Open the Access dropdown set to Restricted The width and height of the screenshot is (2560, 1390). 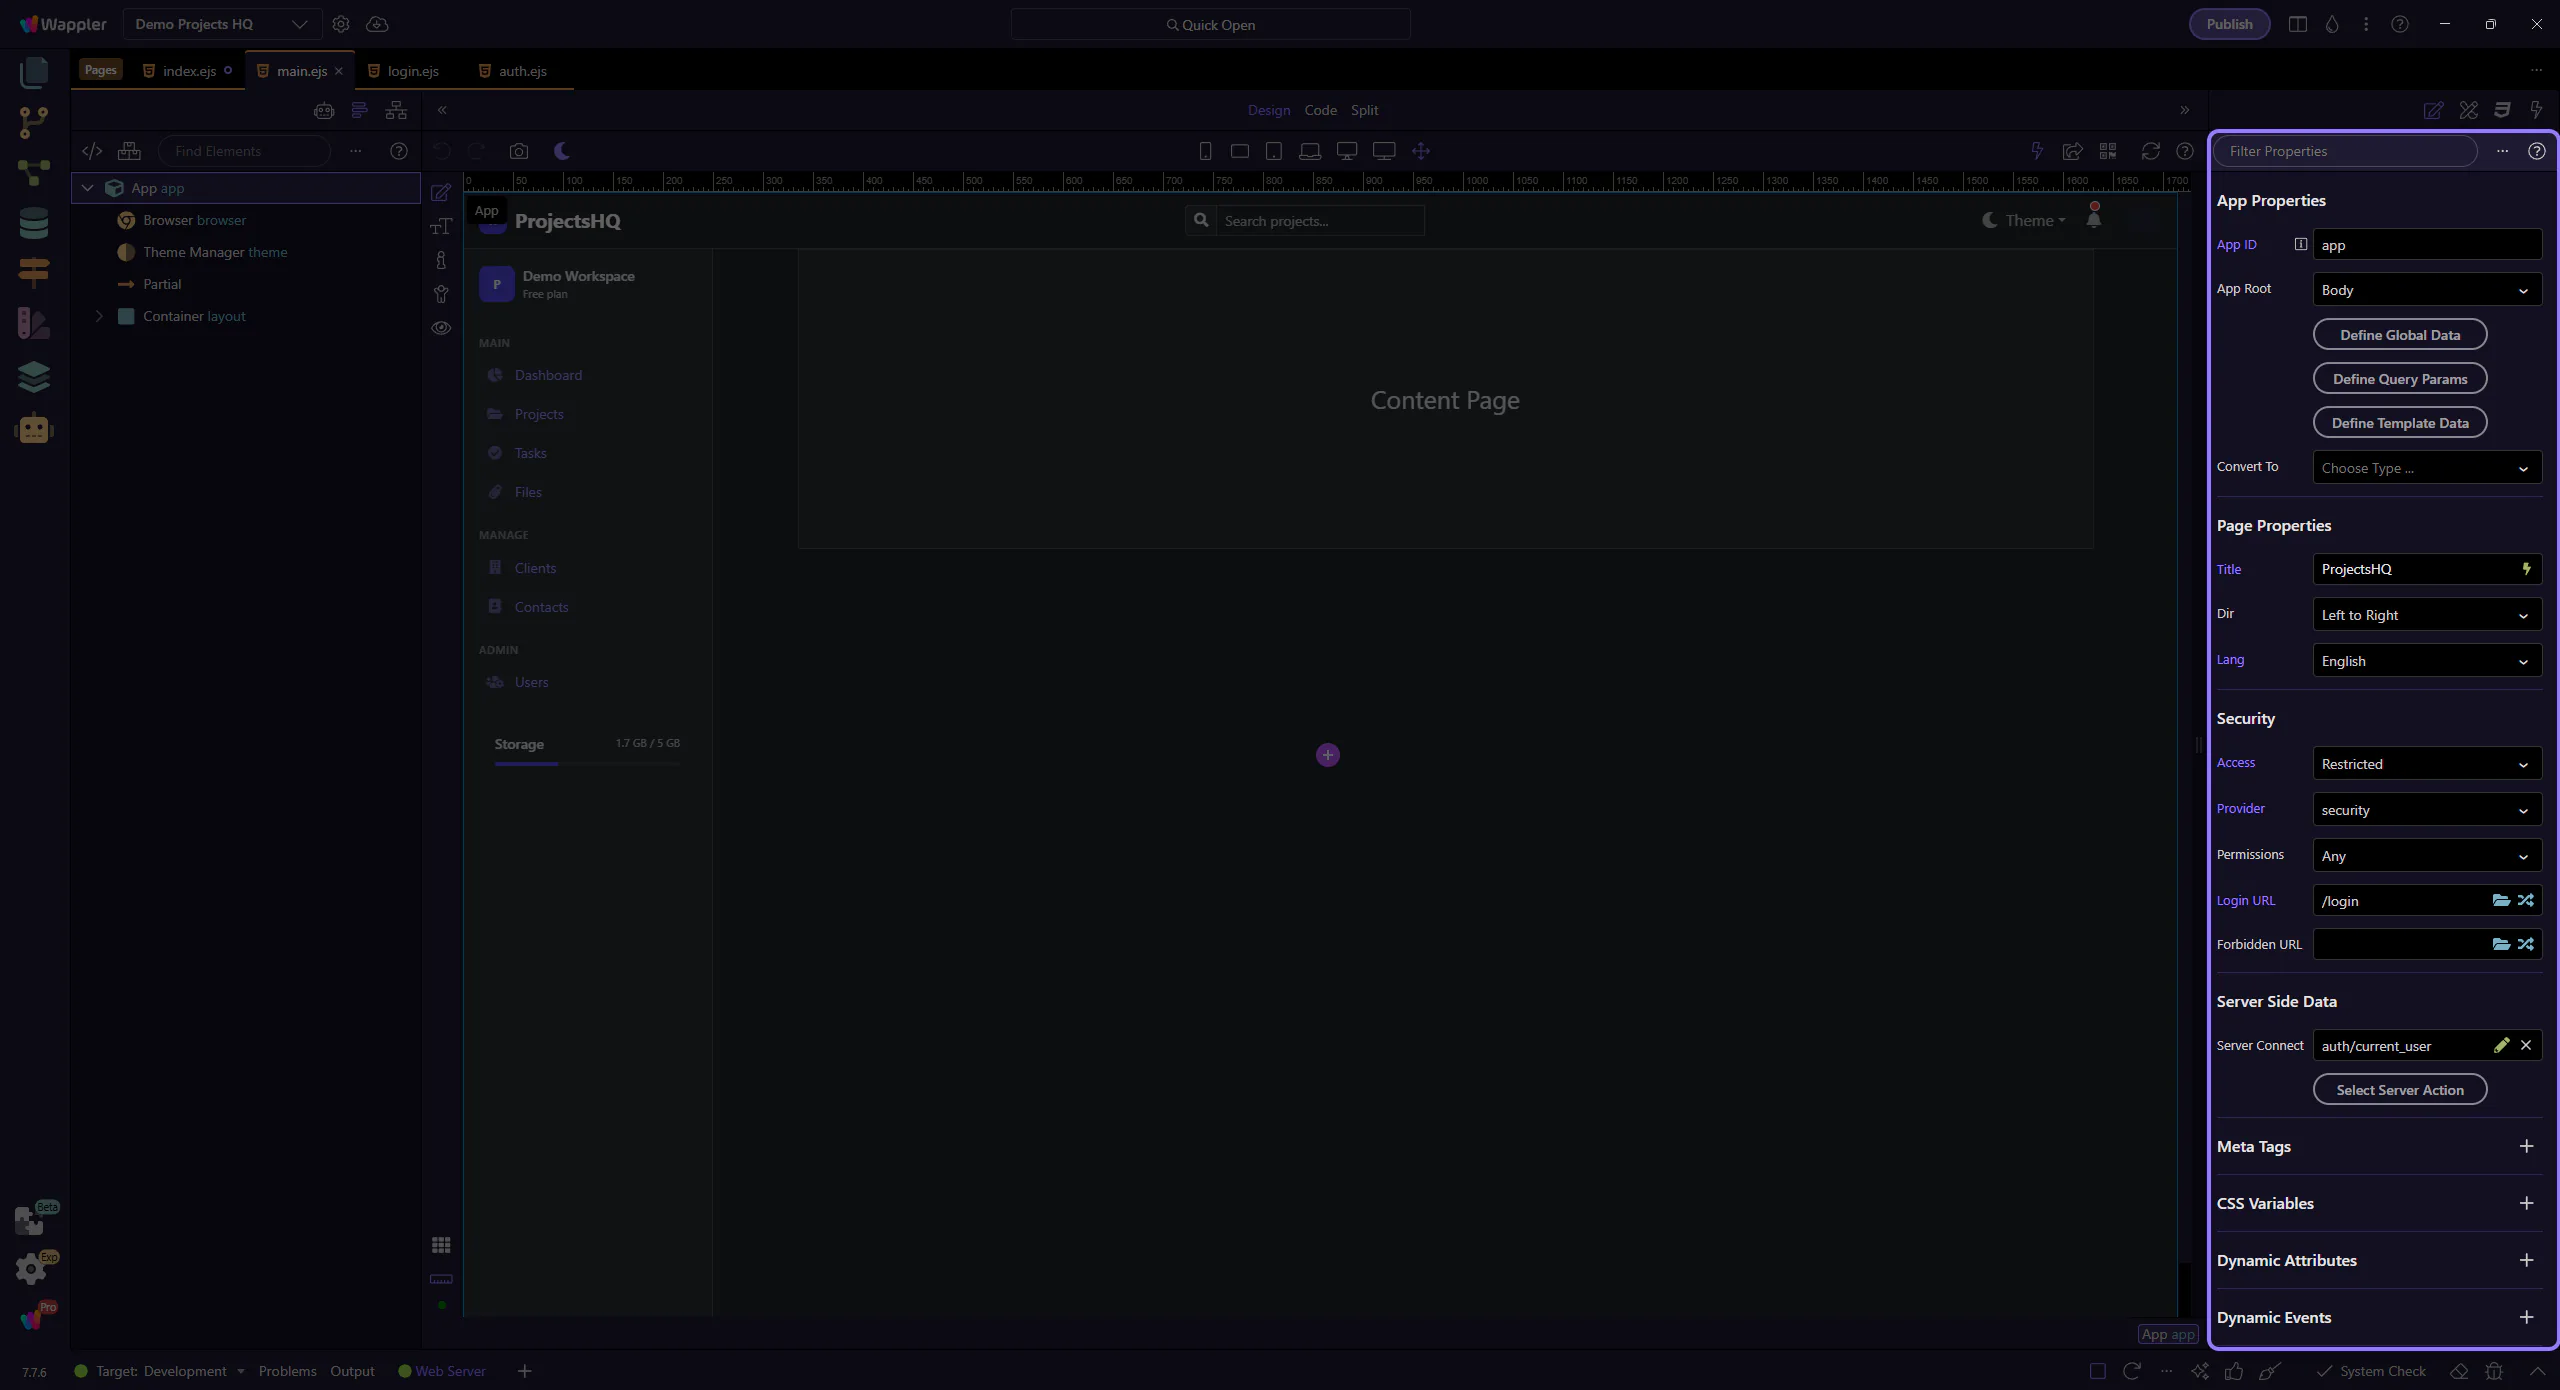[2426, 764]
